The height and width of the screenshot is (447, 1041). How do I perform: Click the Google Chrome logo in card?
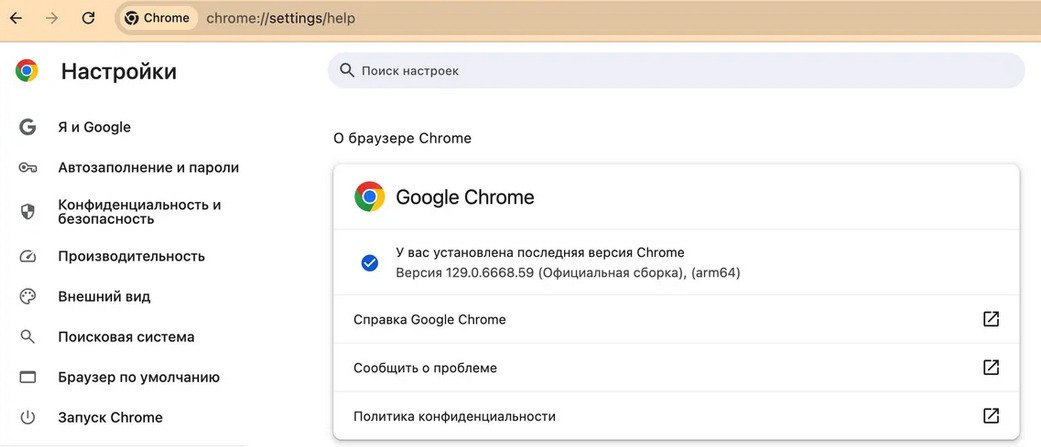click(x=369, y=197)
